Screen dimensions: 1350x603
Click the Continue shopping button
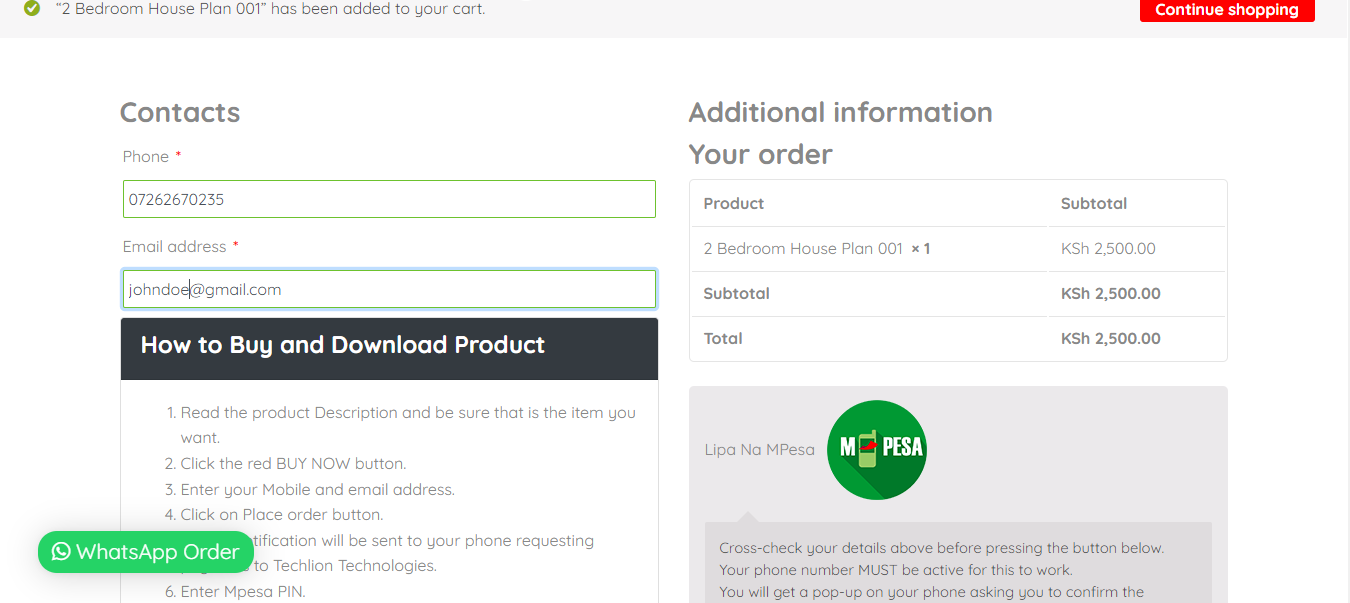(1227, 10)
